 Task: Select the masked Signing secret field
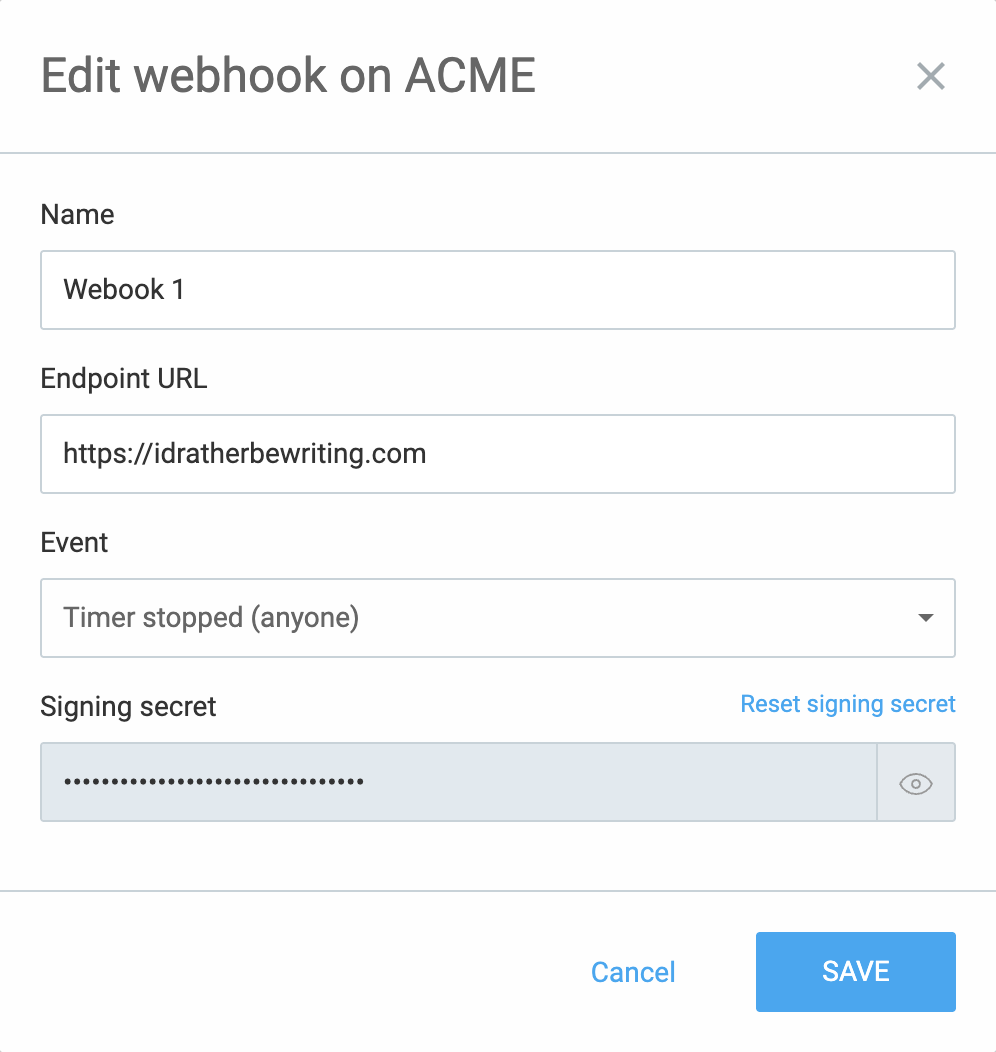pos(459,782)
